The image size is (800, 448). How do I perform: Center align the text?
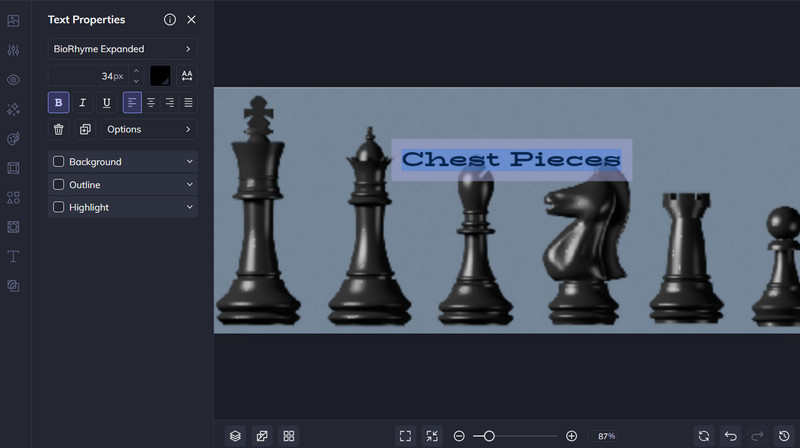click(x=151, y=102)
